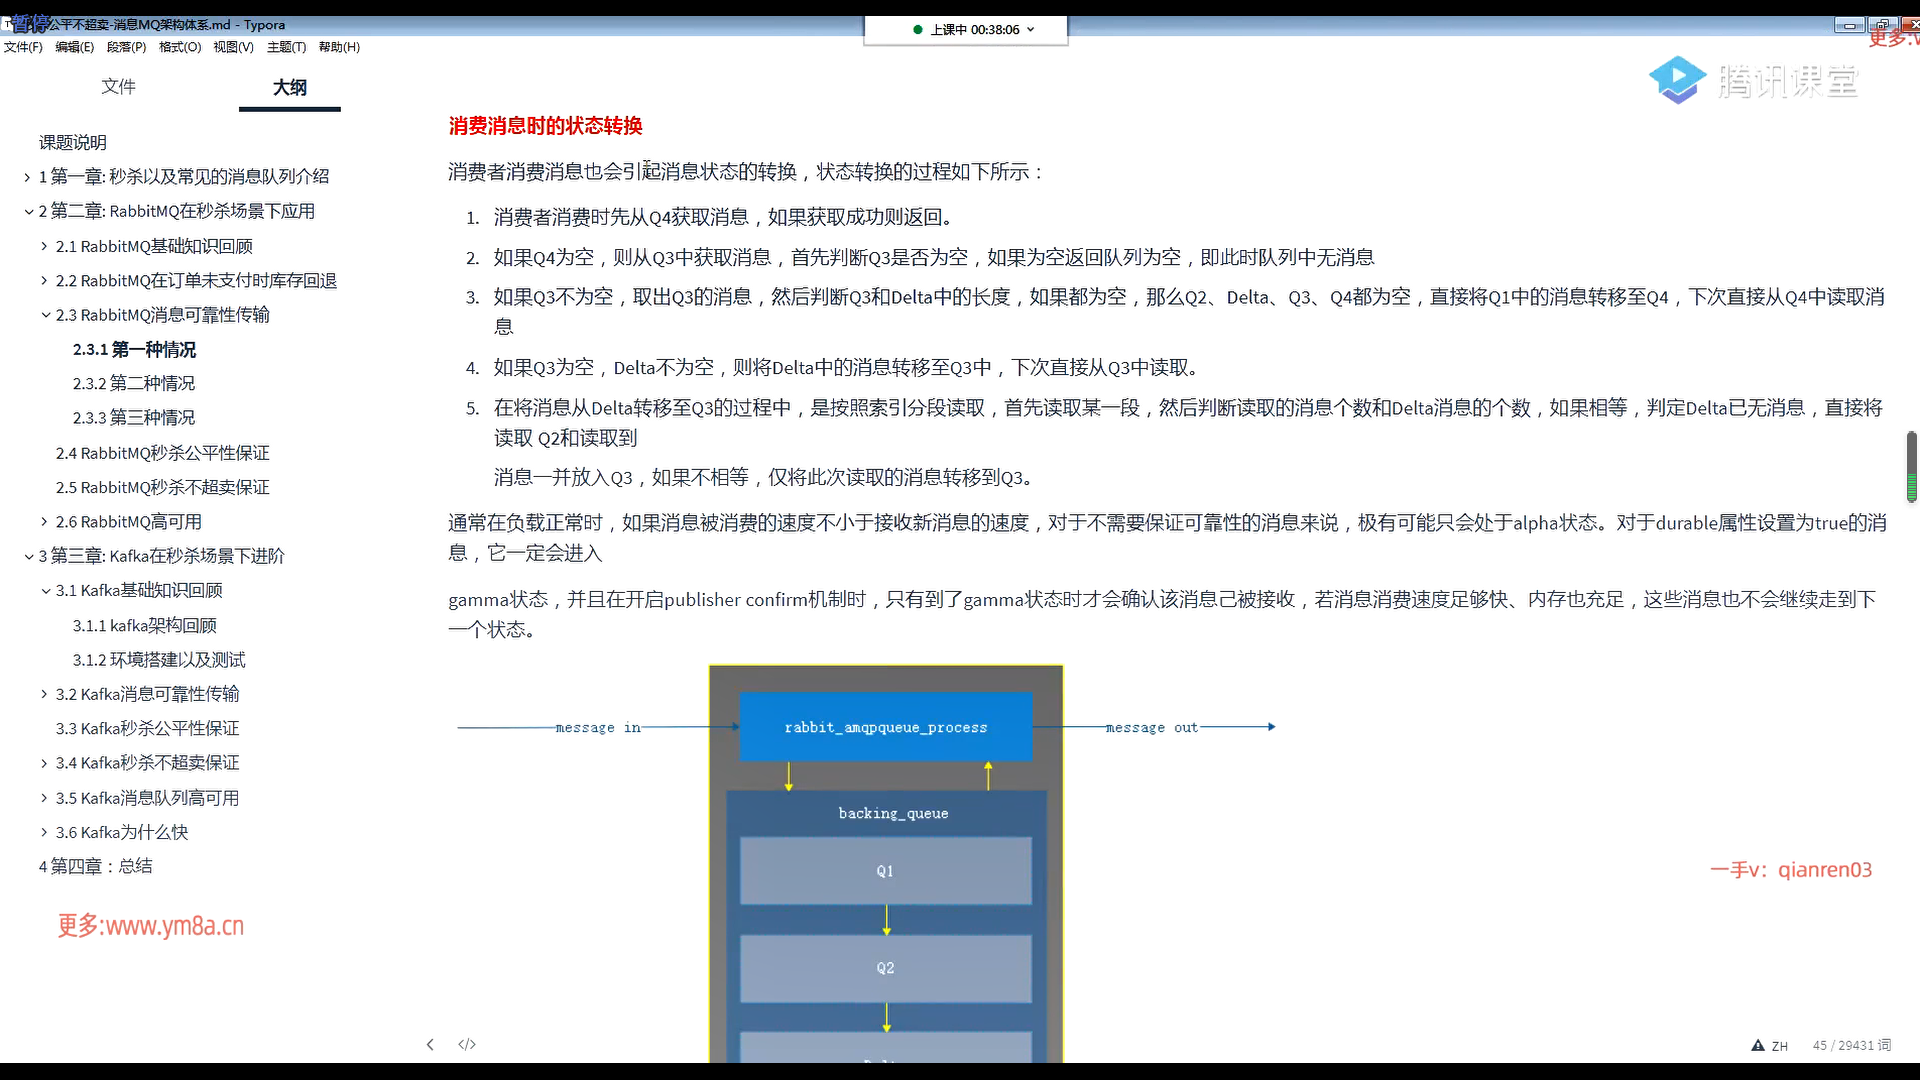Collapse chapter 2 RabbitMQ outline section

coord(28,212)
